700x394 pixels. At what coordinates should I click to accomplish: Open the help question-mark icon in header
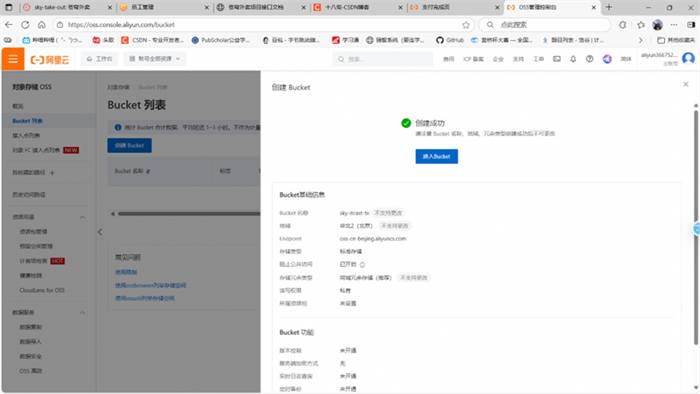coord(590,59)
